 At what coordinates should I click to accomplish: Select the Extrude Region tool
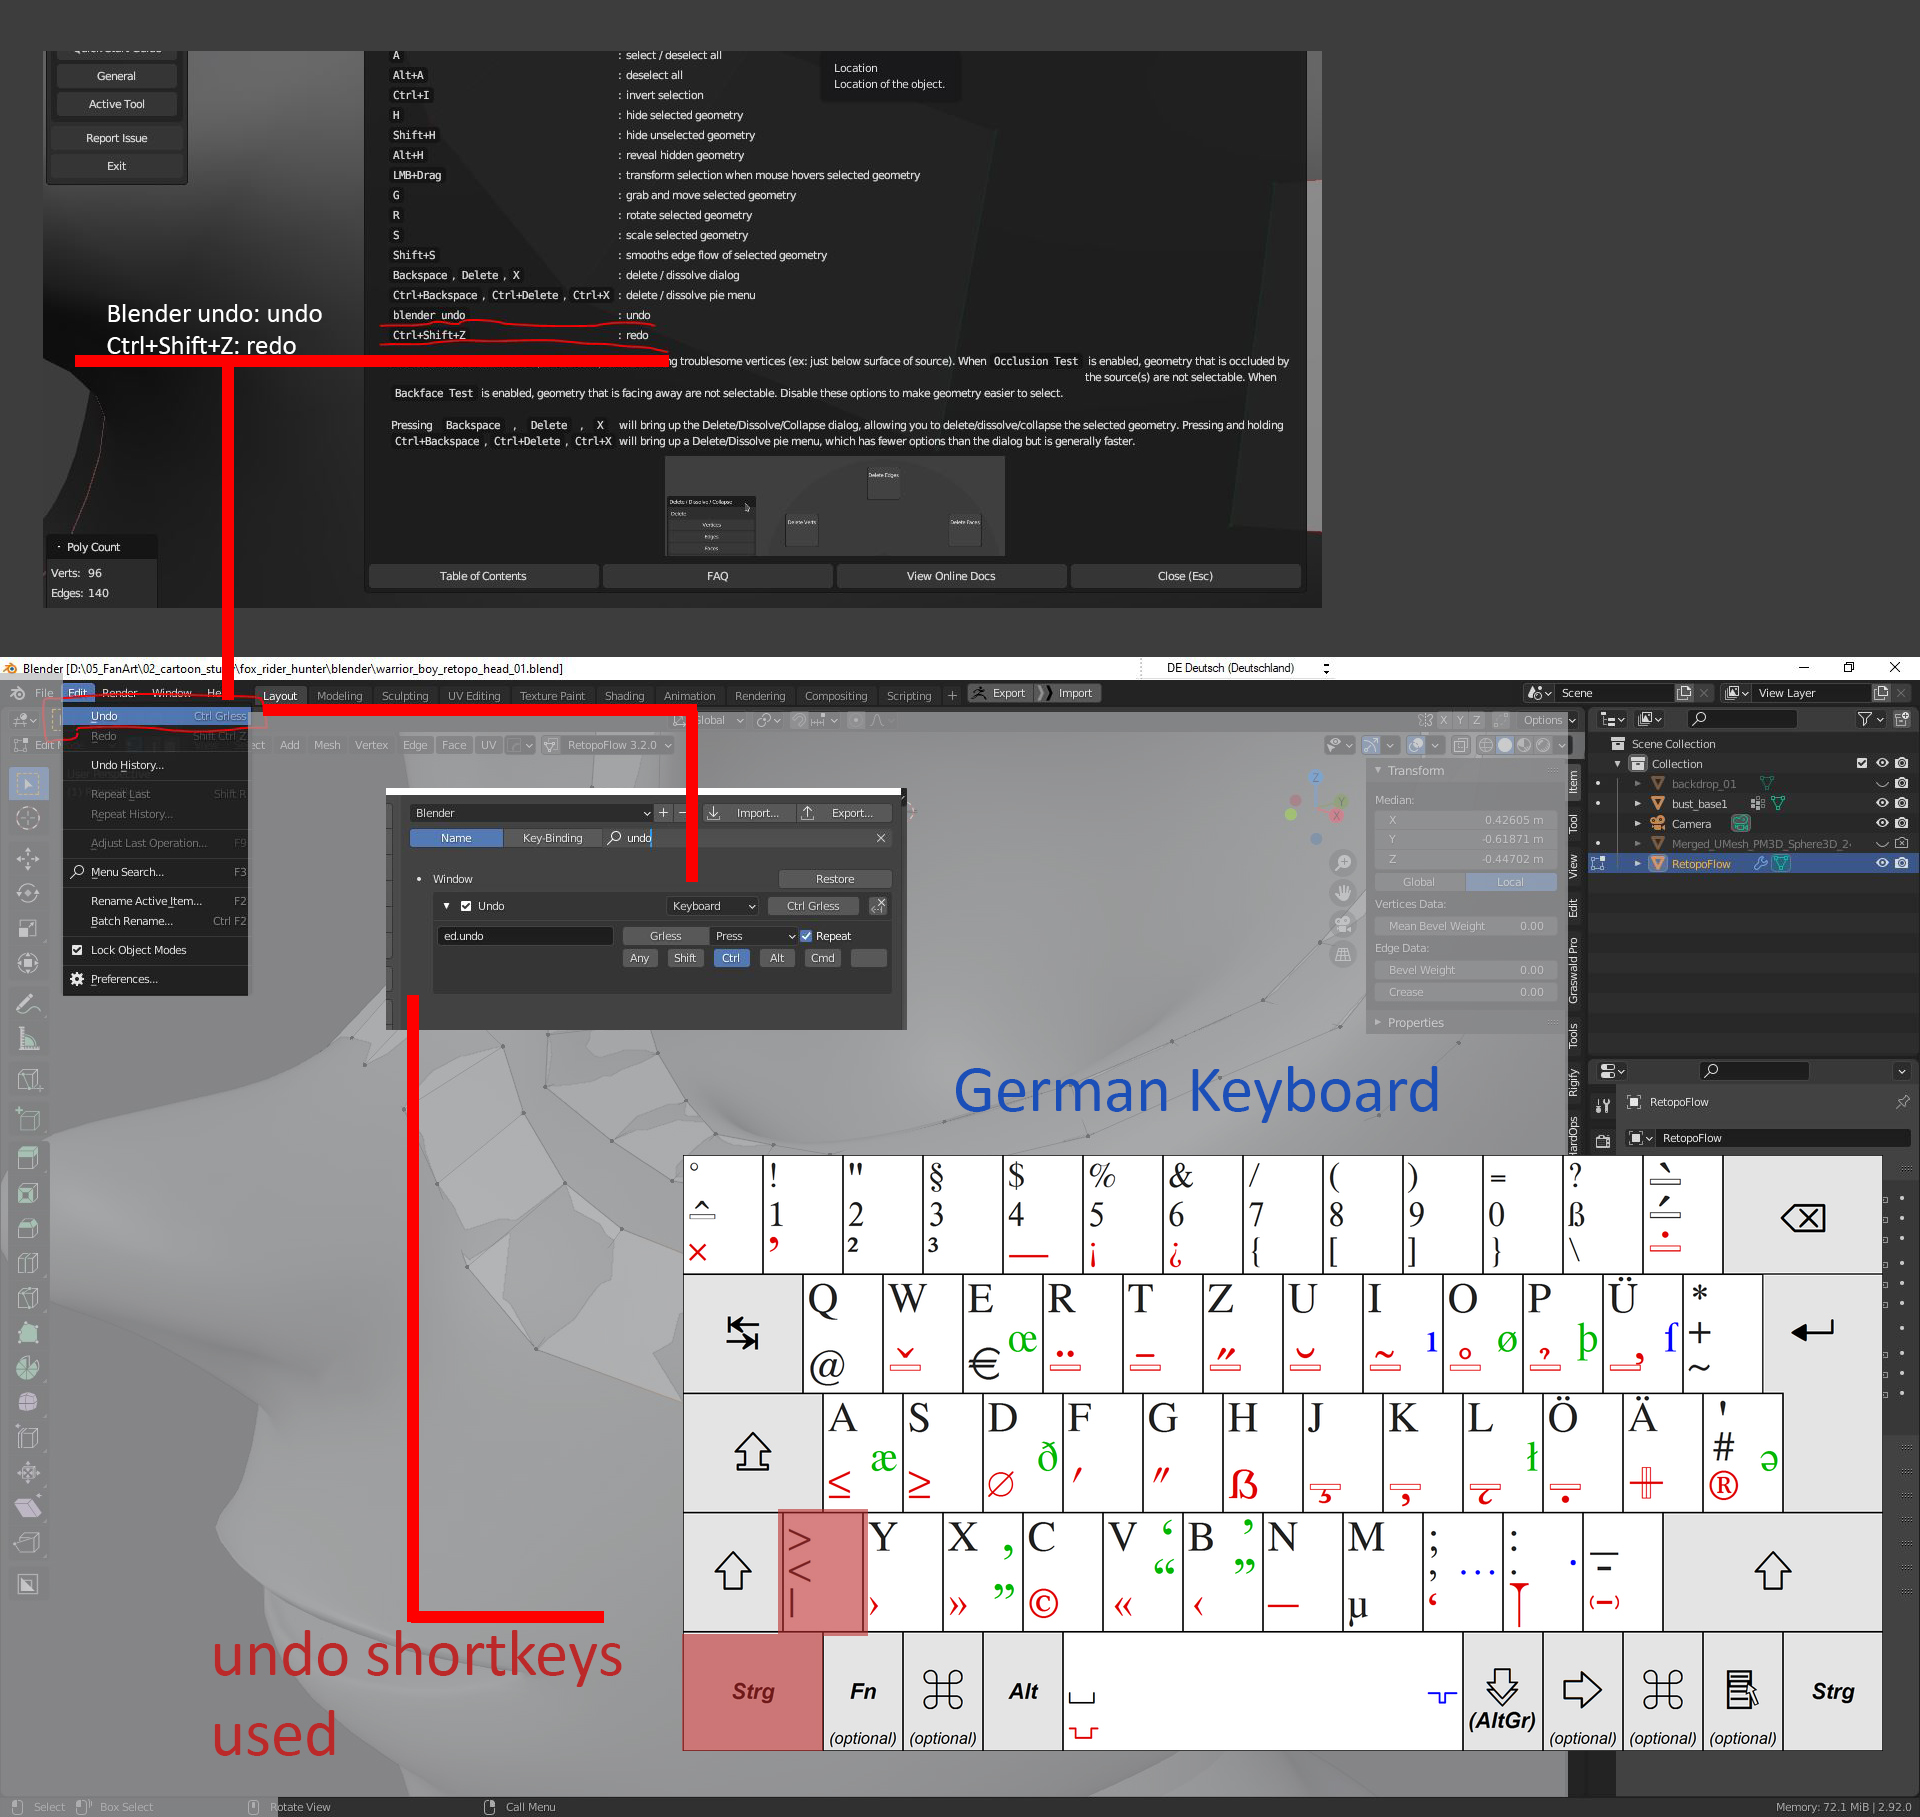coord(28,1158)
